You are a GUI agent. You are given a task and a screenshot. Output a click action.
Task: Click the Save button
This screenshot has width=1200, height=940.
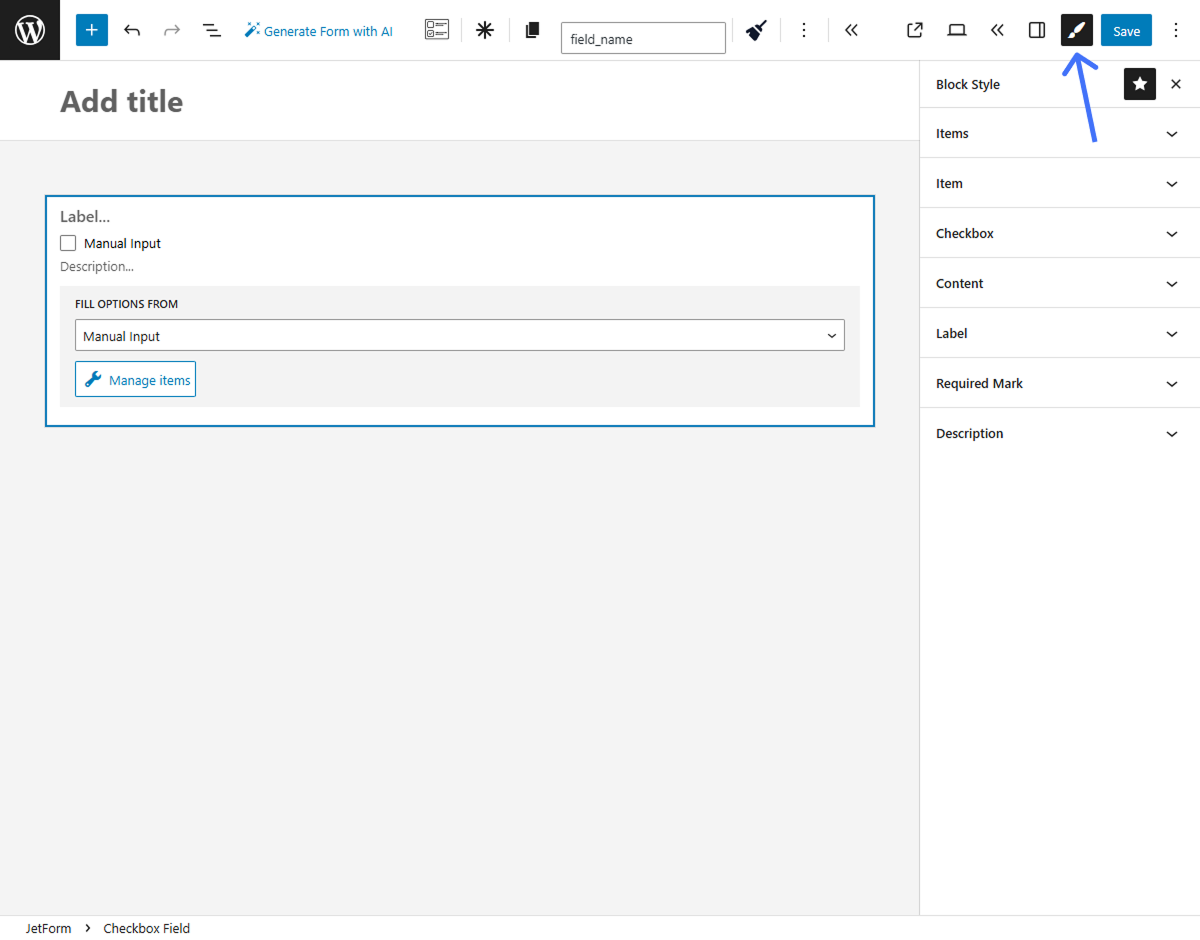coord(1126,30)
